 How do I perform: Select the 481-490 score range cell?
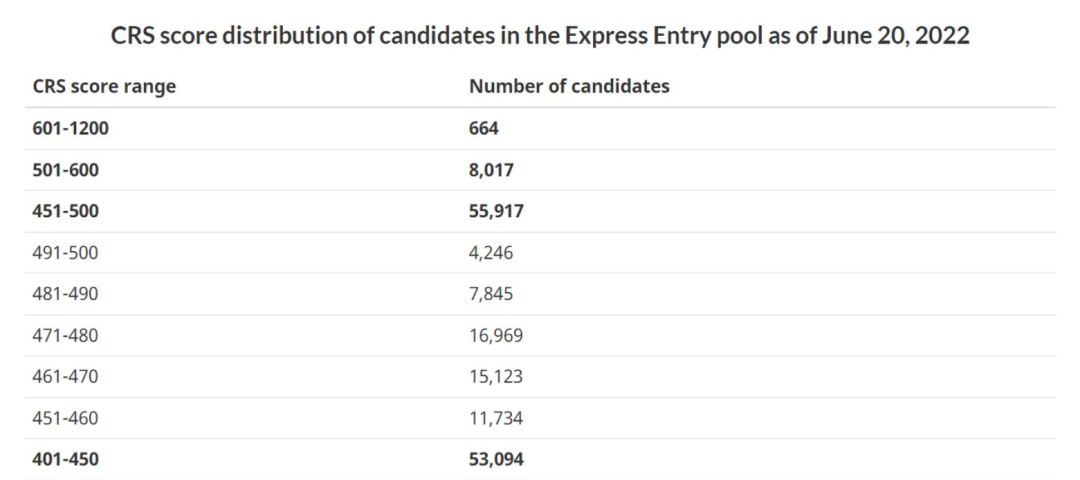click(66, 294)
